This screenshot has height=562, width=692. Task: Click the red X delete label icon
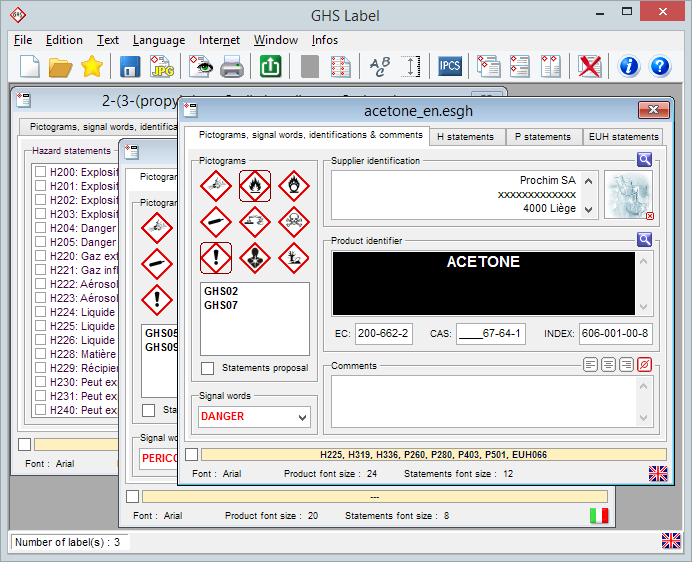click(590, 67)
